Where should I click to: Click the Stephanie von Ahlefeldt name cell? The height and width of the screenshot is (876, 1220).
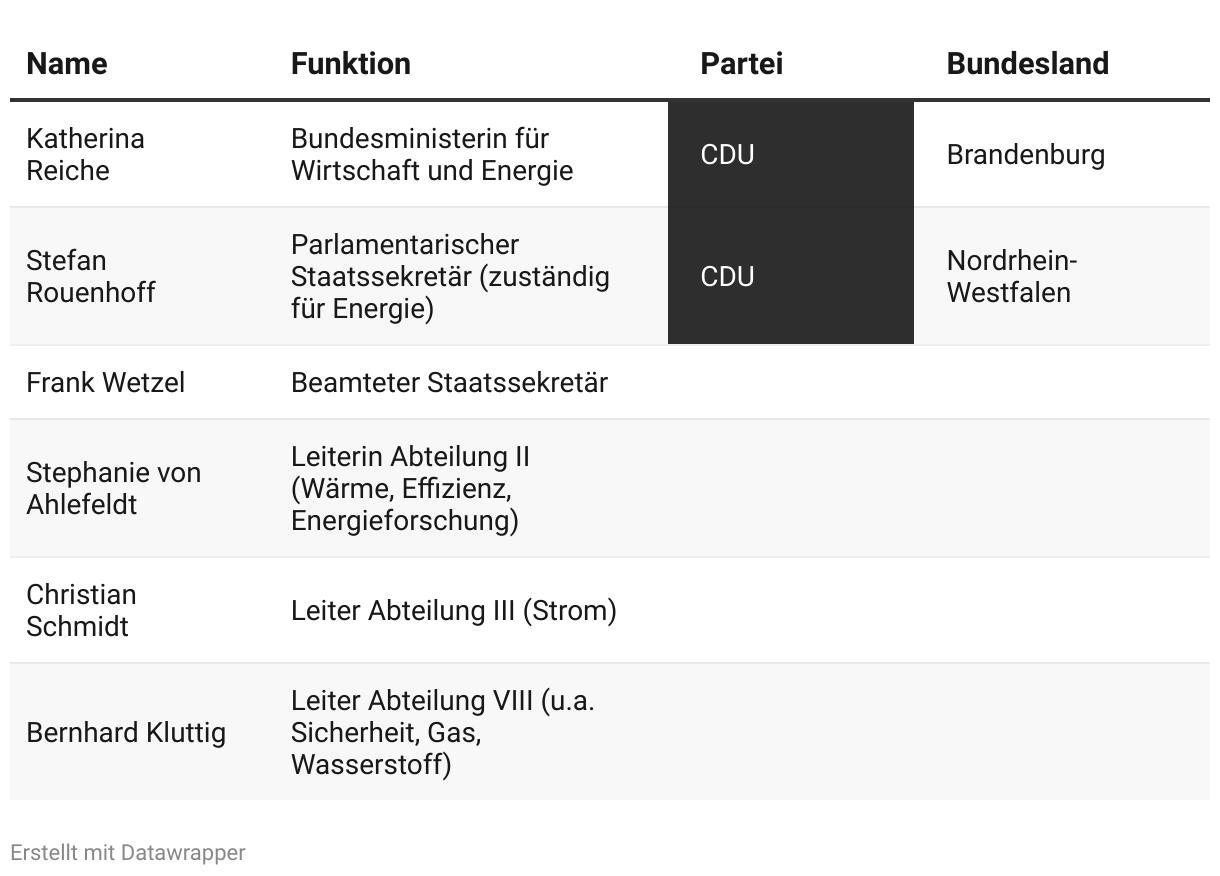142,488
